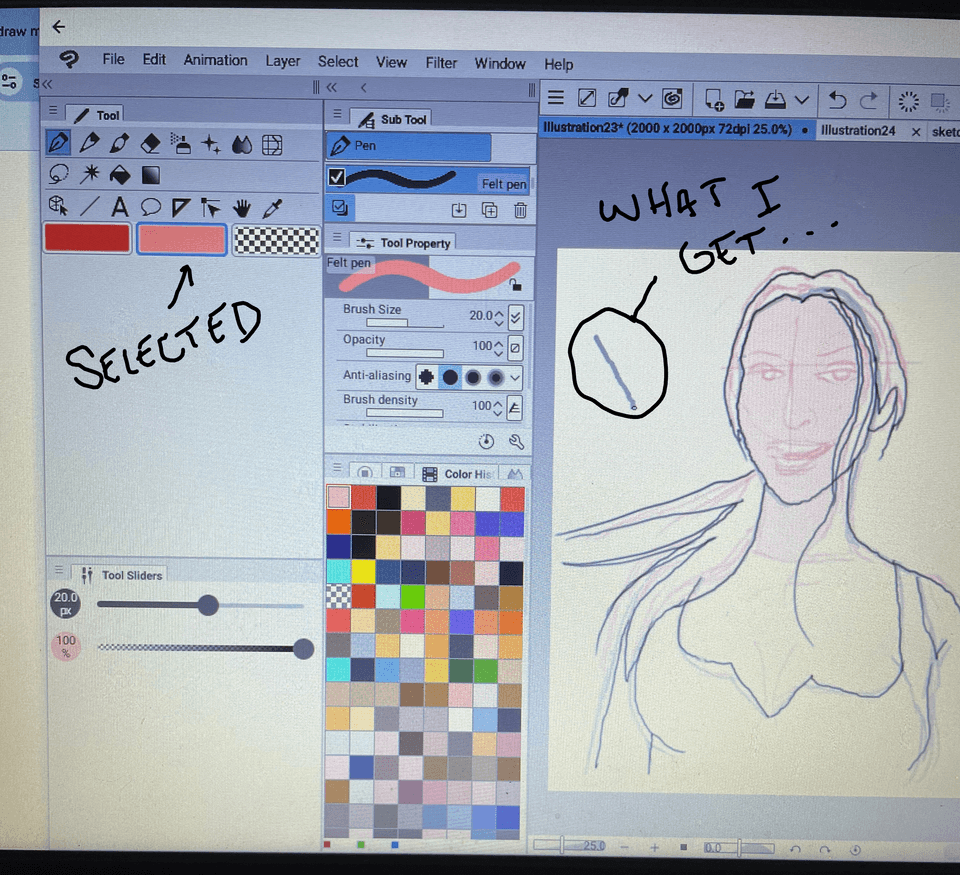The height and width of the screenshot is (875, 960).
Task: Open the Brush Size options dropdown
Action: click(x=515, y=317)
